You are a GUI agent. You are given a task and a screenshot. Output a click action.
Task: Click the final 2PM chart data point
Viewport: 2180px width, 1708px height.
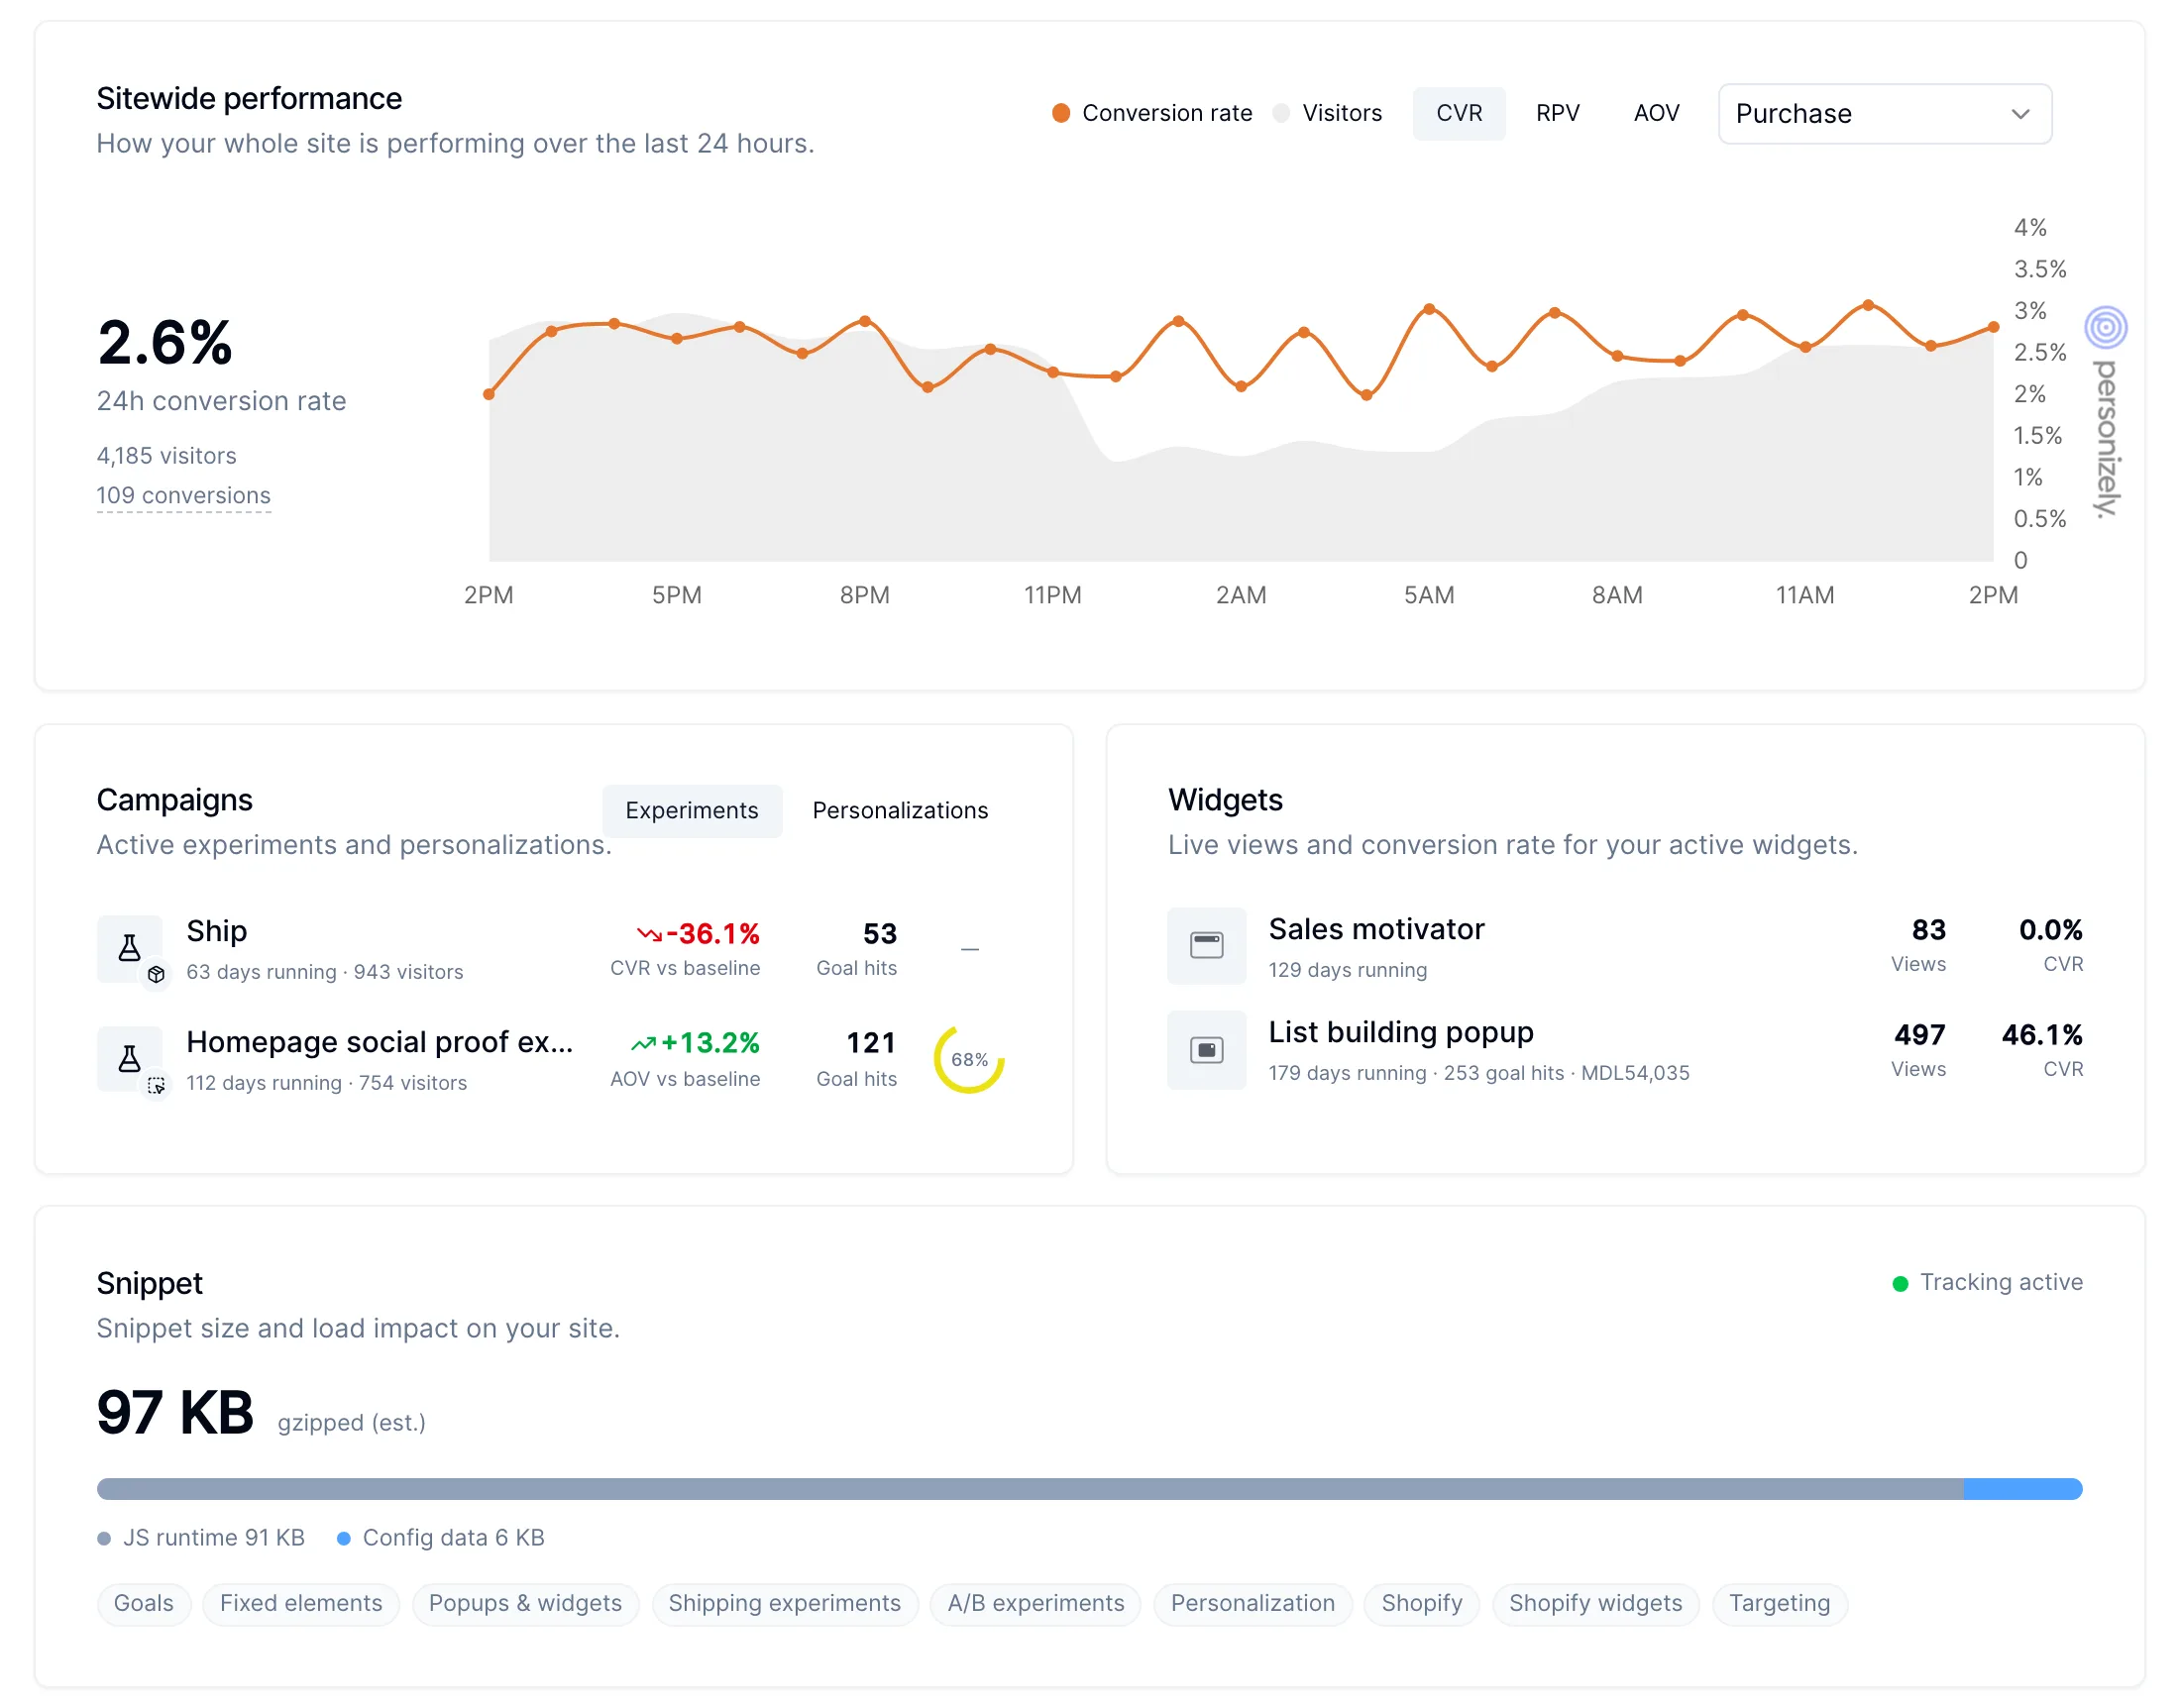click(x=1993, y=327)
